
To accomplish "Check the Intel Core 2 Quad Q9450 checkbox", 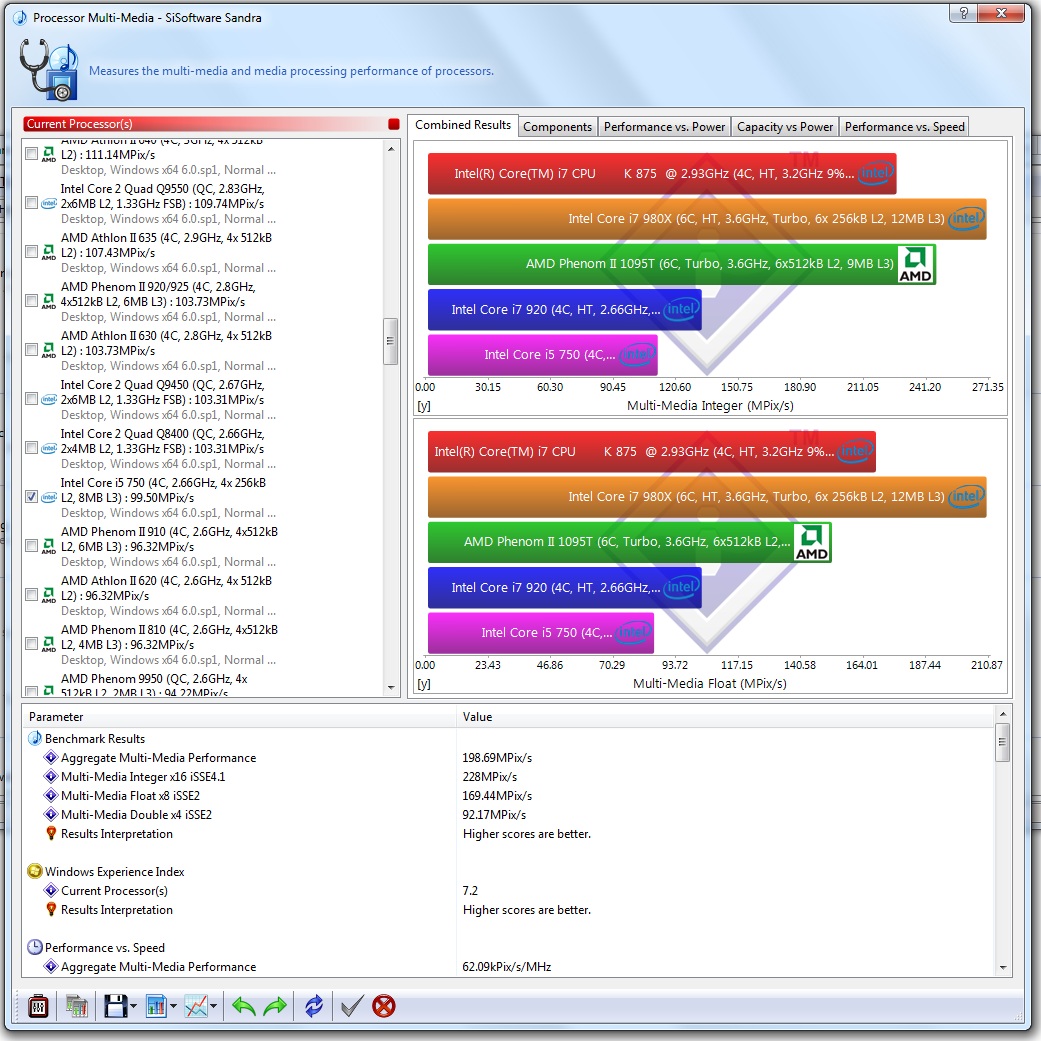I will pos(31,398).
